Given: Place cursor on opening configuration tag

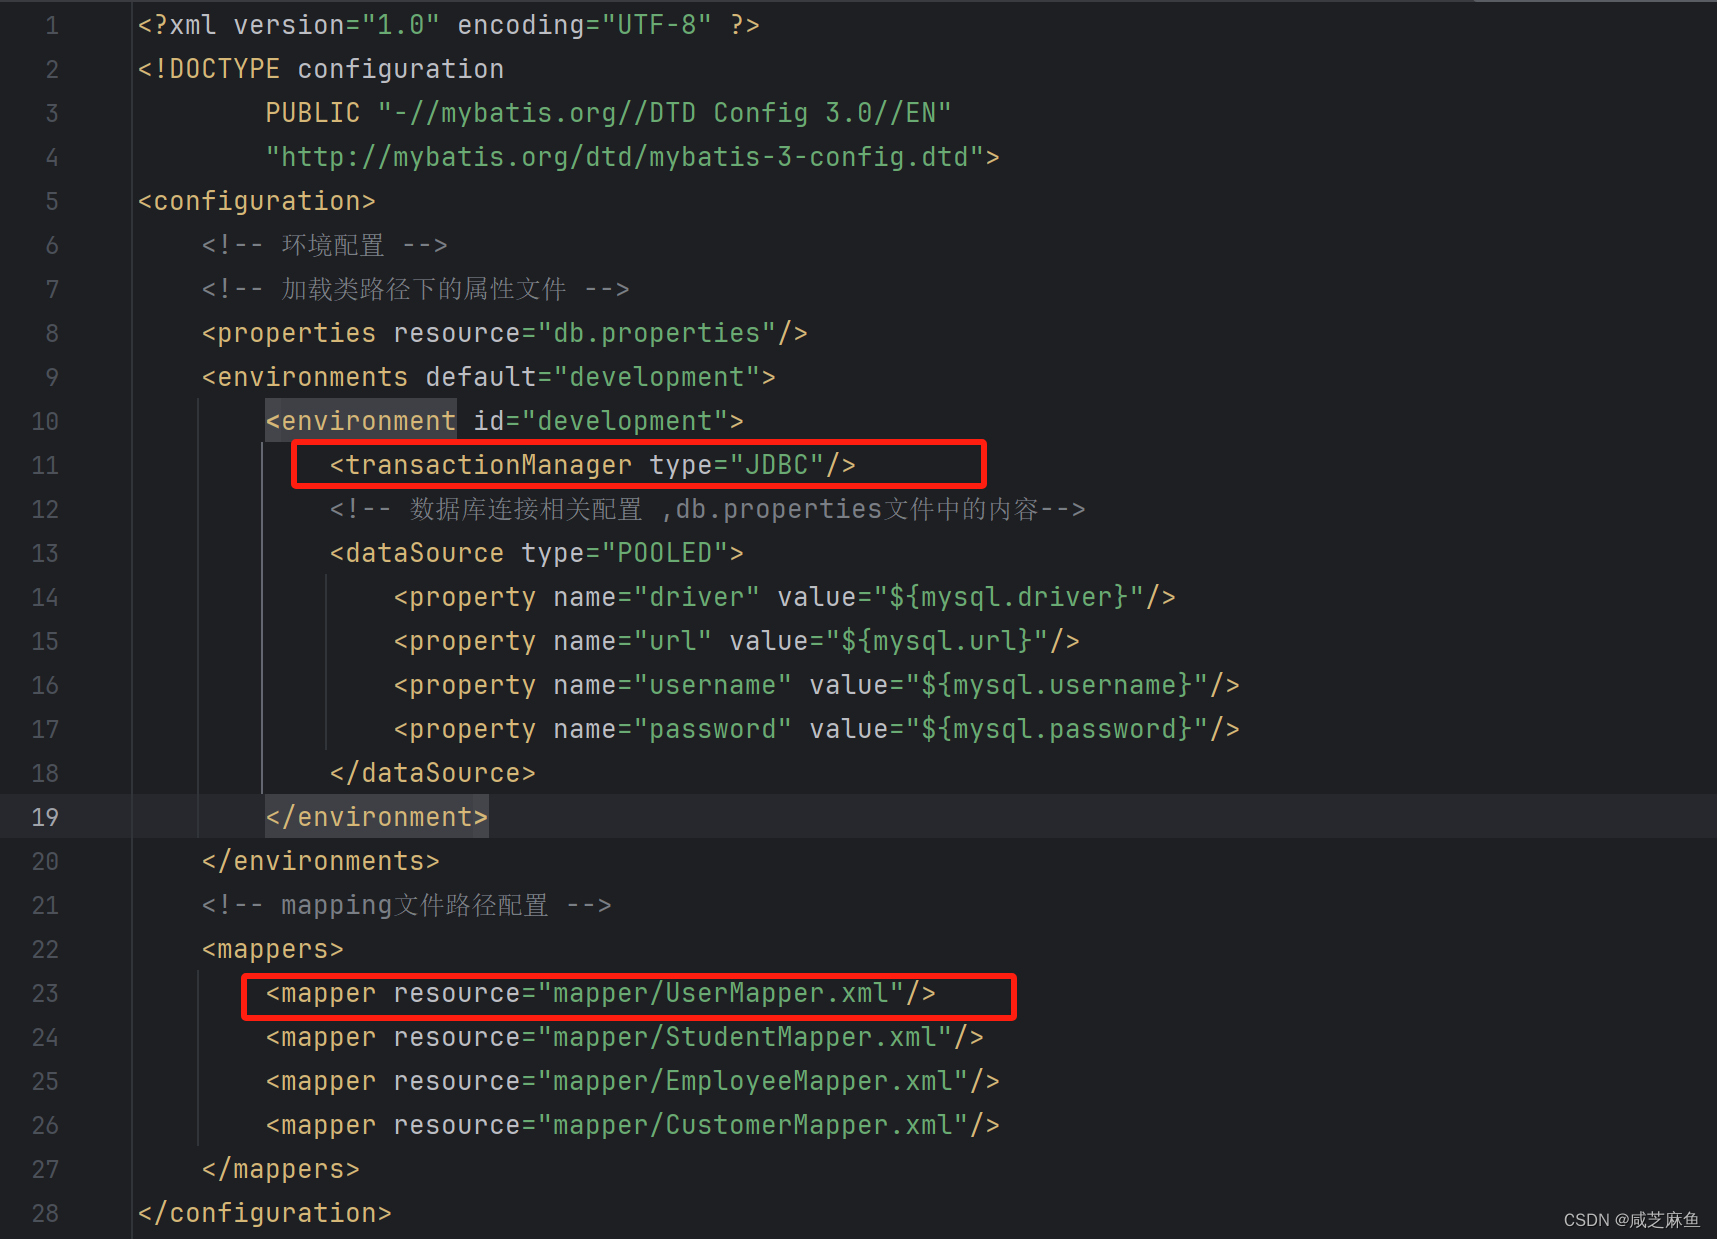Looking at the screenshot, I should click(x=257, y=201).
